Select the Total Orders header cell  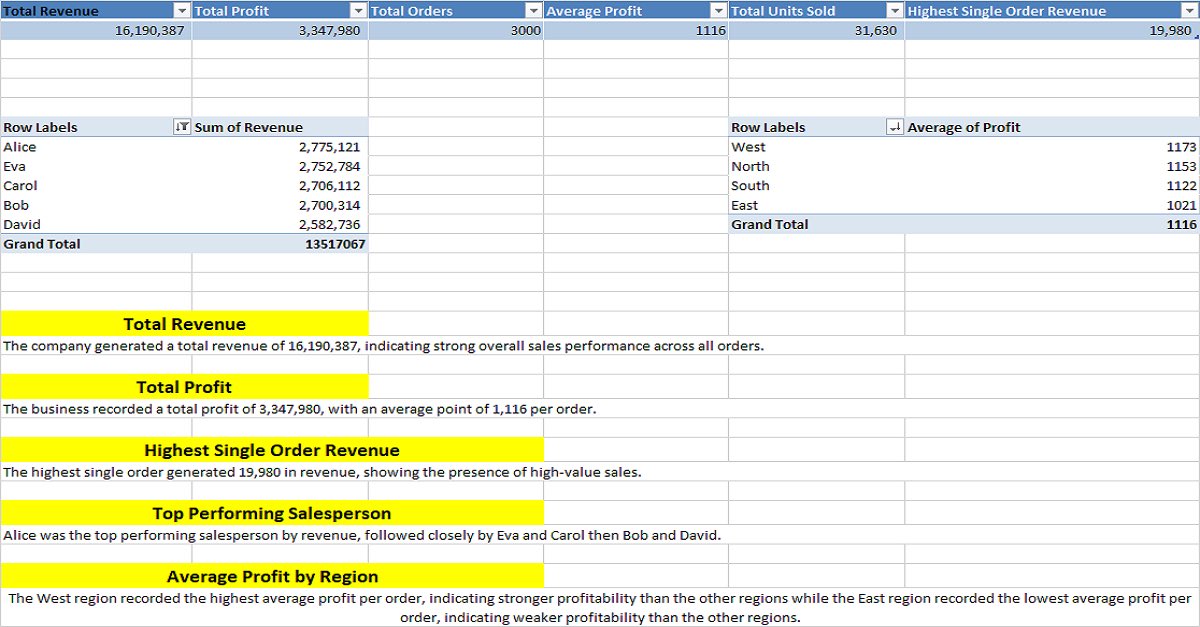(456, 11)
